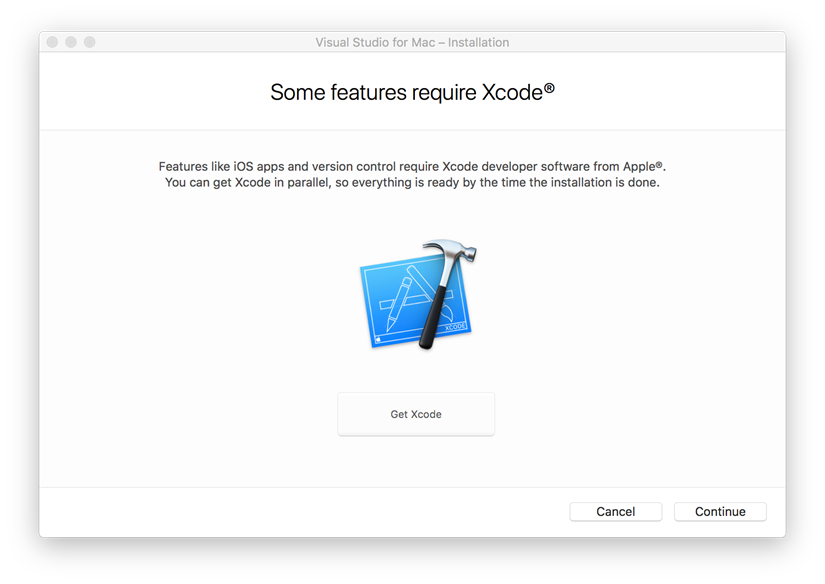Viewport: 825px width, 584px height.
Task: Click the word 'Apple' in the description
Action: 635,166
